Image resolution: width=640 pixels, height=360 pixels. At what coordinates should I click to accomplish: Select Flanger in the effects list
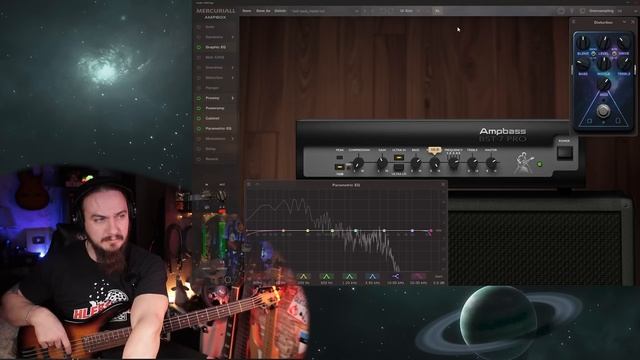coord(212,88)
